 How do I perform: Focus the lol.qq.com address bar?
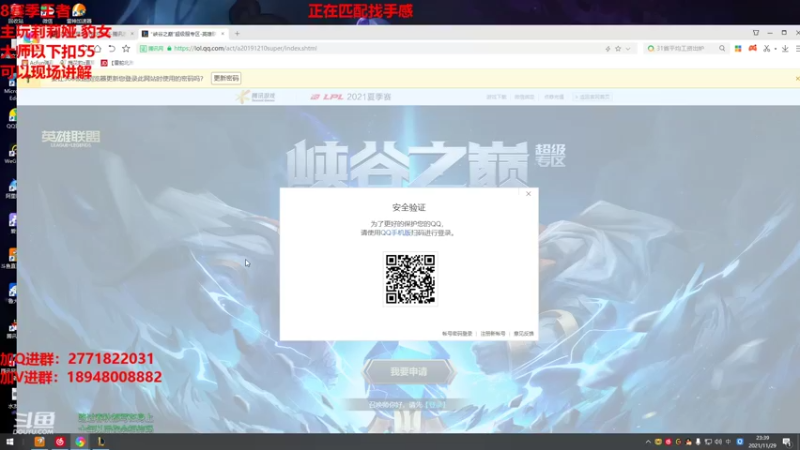(388, 48)
